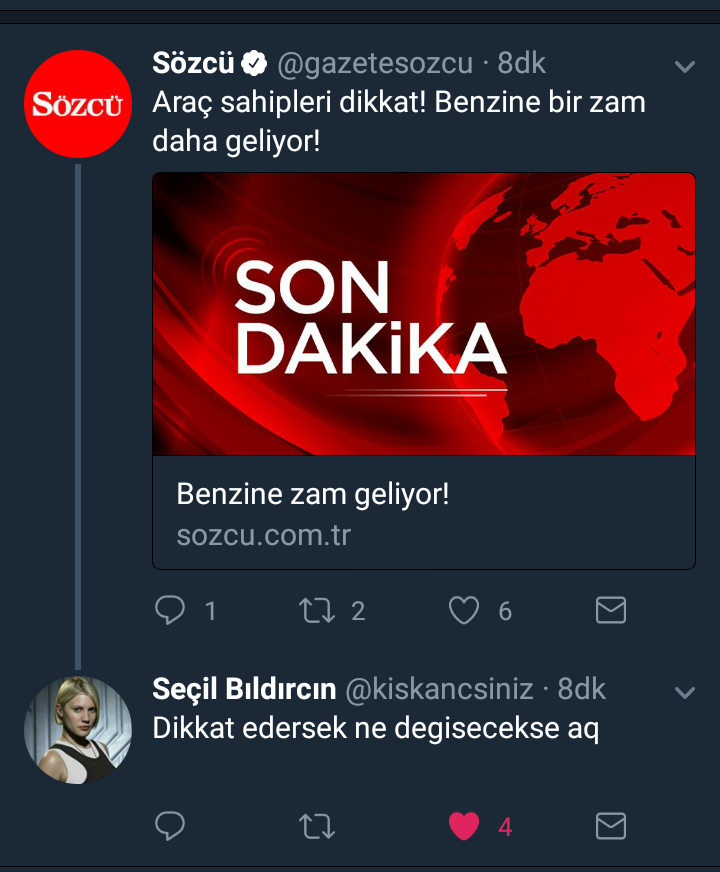Screen dimensions: 720x872
Task: Open the 'Benzine zam geliyor!' headline link
Action: (313, 494)
